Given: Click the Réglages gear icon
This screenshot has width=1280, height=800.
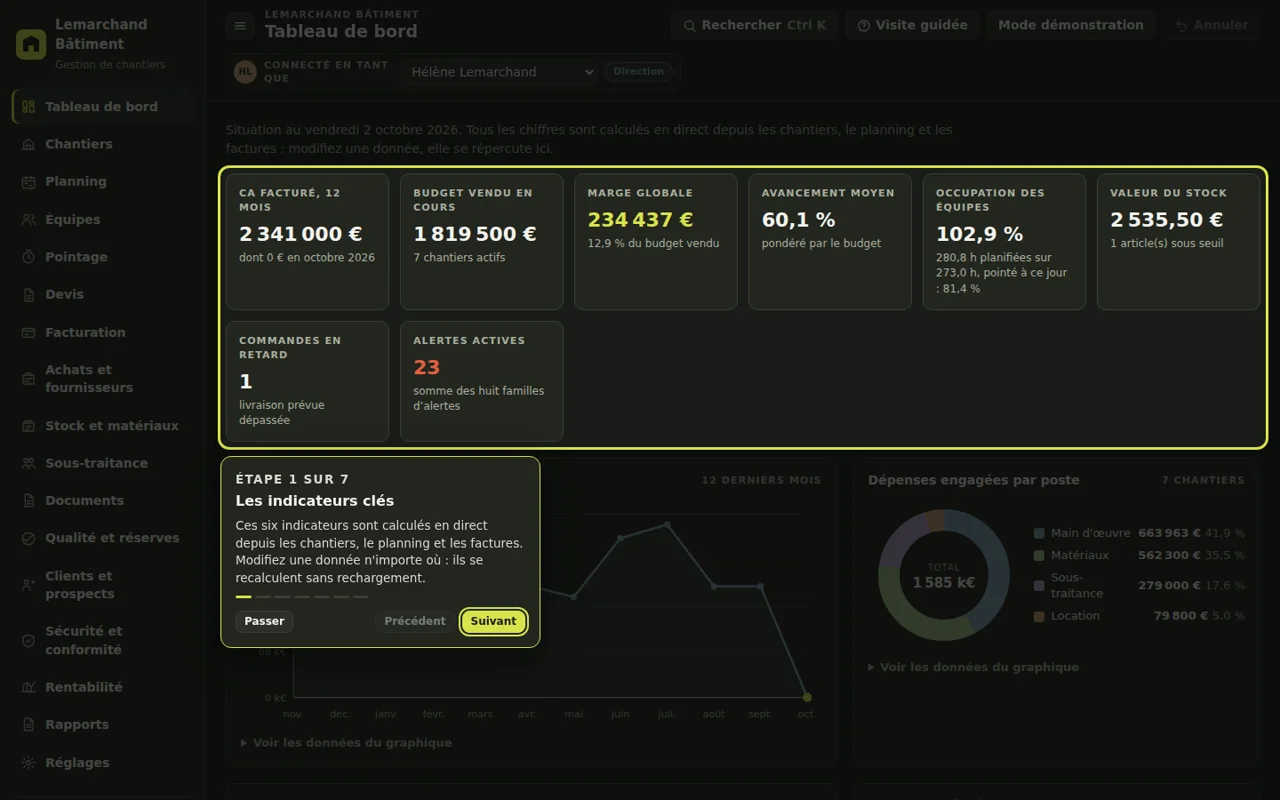Looking at the screenshot, I should pos(28,763).
